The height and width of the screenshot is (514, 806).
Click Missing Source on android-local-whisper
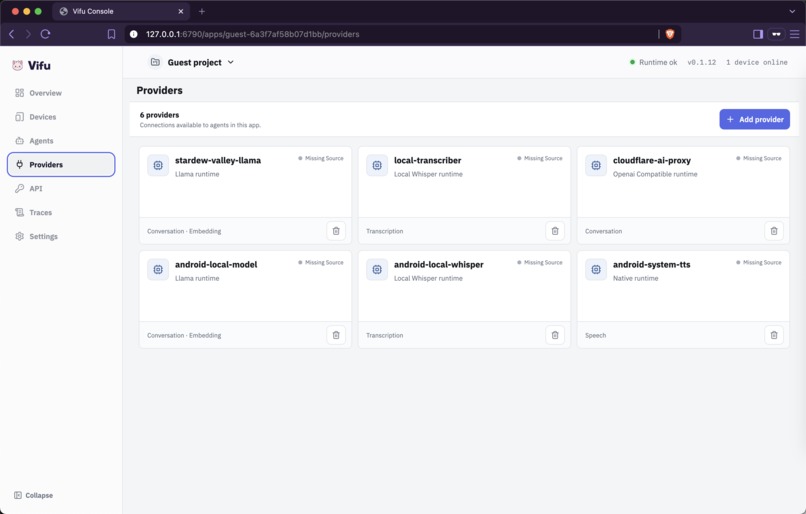[540, 263]
